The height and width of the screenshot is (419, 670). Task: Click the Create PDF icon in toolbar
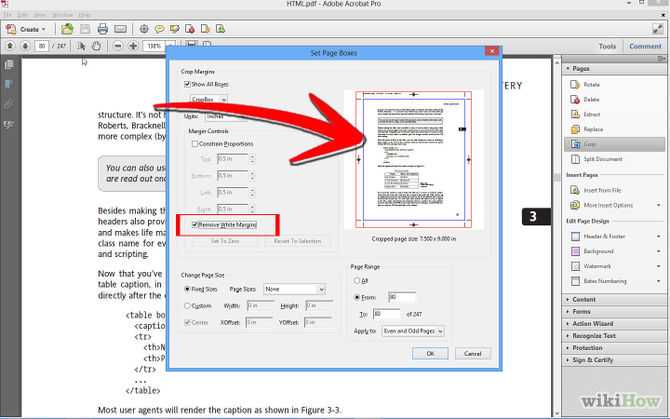point(11,29)
